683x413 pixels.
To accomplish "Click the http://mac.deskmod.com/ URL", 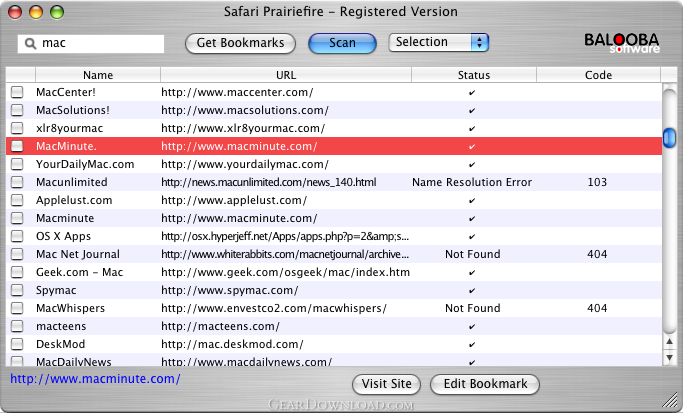I will click(x=232, y=344).
